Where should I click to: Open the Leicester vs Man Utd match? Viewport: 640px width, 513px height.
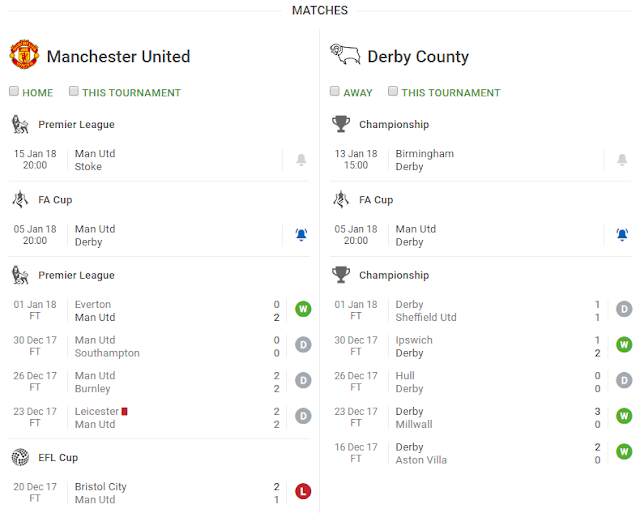point(96,418)
